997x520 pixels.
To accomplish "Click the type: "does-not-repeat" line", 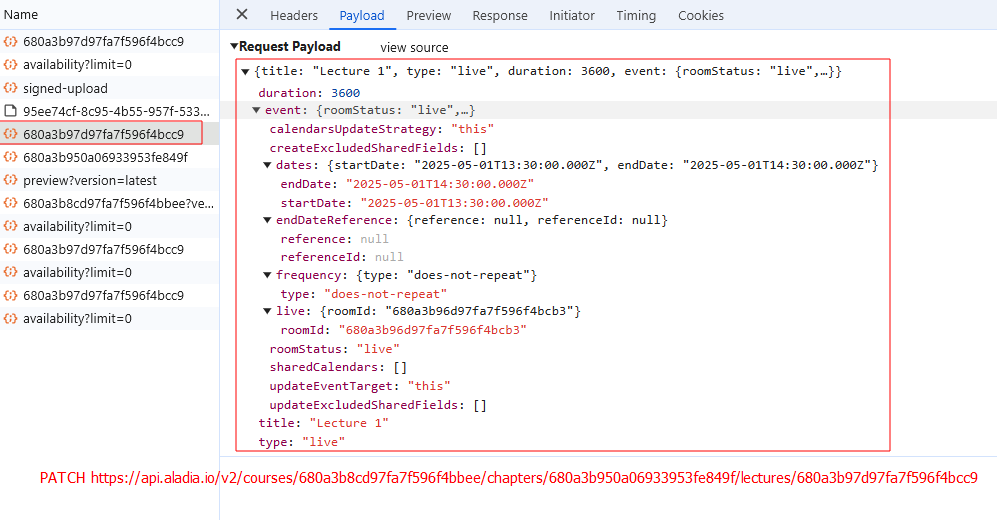I will pyautogui.click(x=364, y=294).
